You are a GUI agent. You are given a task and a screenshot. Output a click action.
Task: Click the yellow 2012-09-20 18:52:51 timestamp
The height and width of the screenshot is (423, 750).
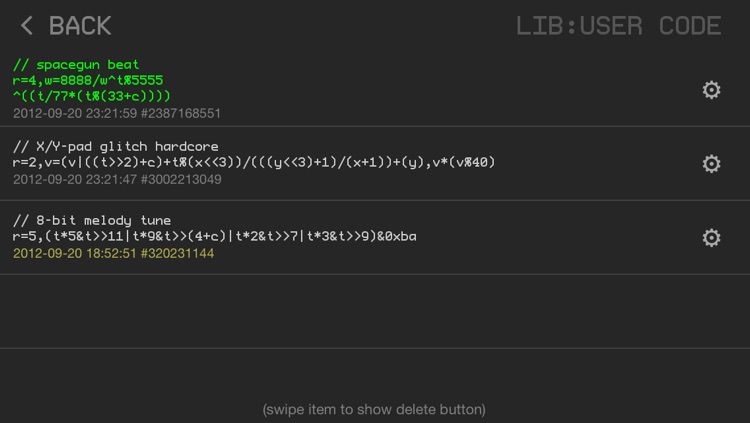pos(75,253)
